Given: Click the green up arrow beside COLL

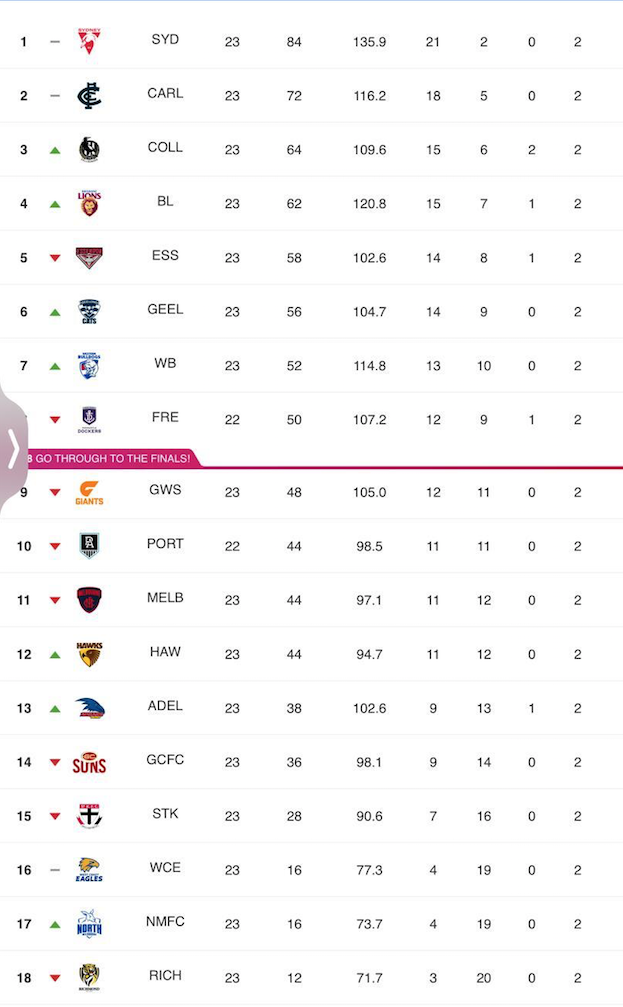Looking at the screenshot, I should (x=53, y=148).
